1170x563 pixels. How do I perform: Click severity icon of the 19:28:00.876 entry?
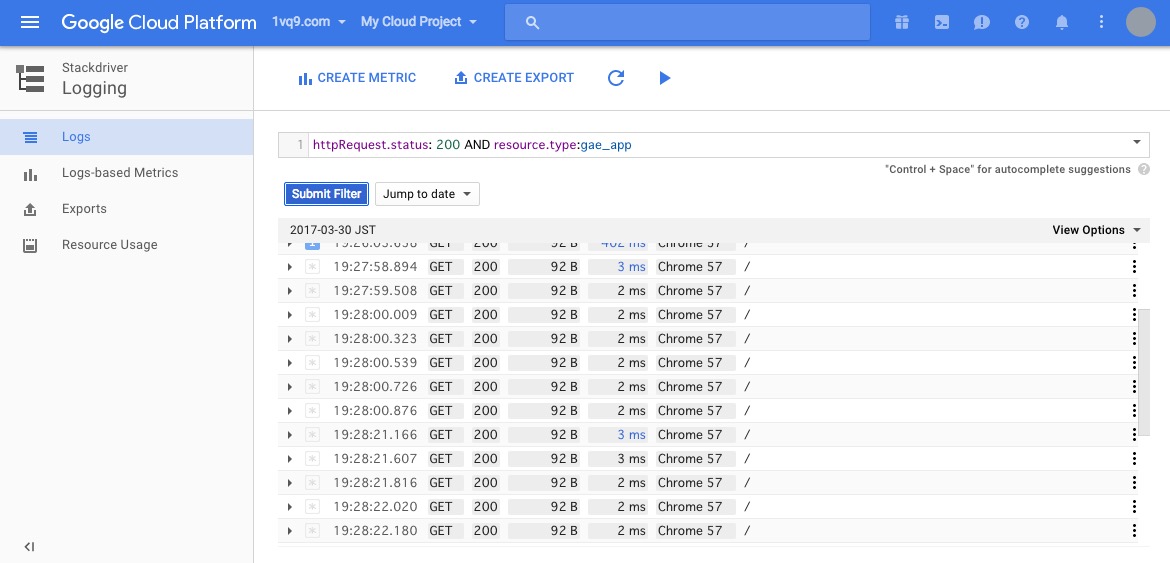coord(312,411)
